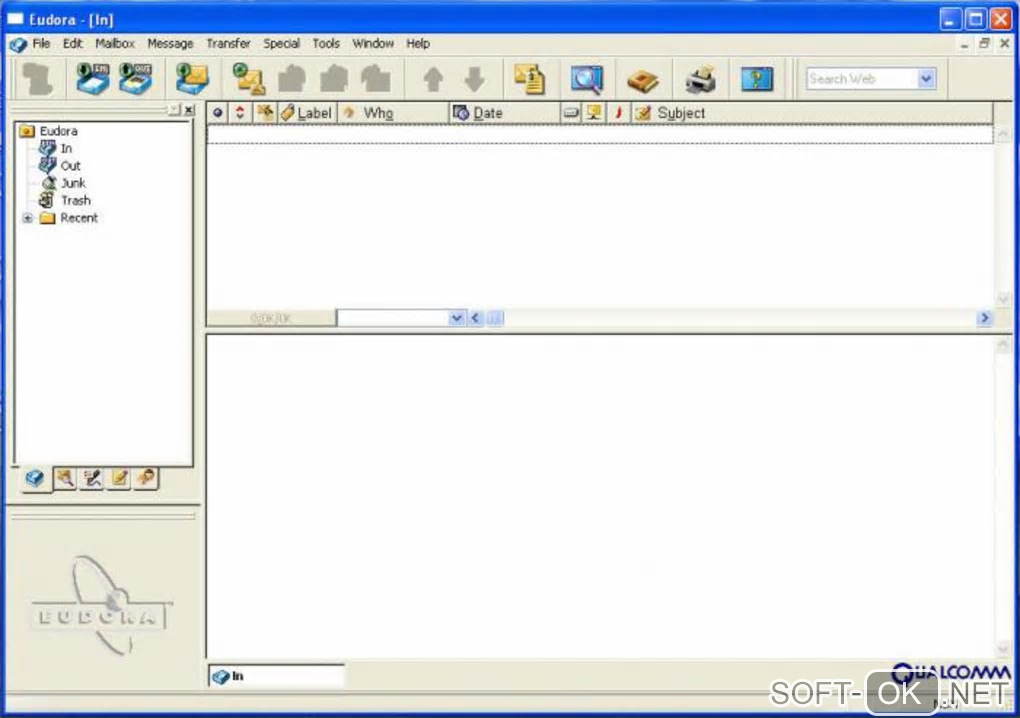Close the mailboxes side panel
The height and width of the screenshot is (718, 1020).
[x=189, y=110]
